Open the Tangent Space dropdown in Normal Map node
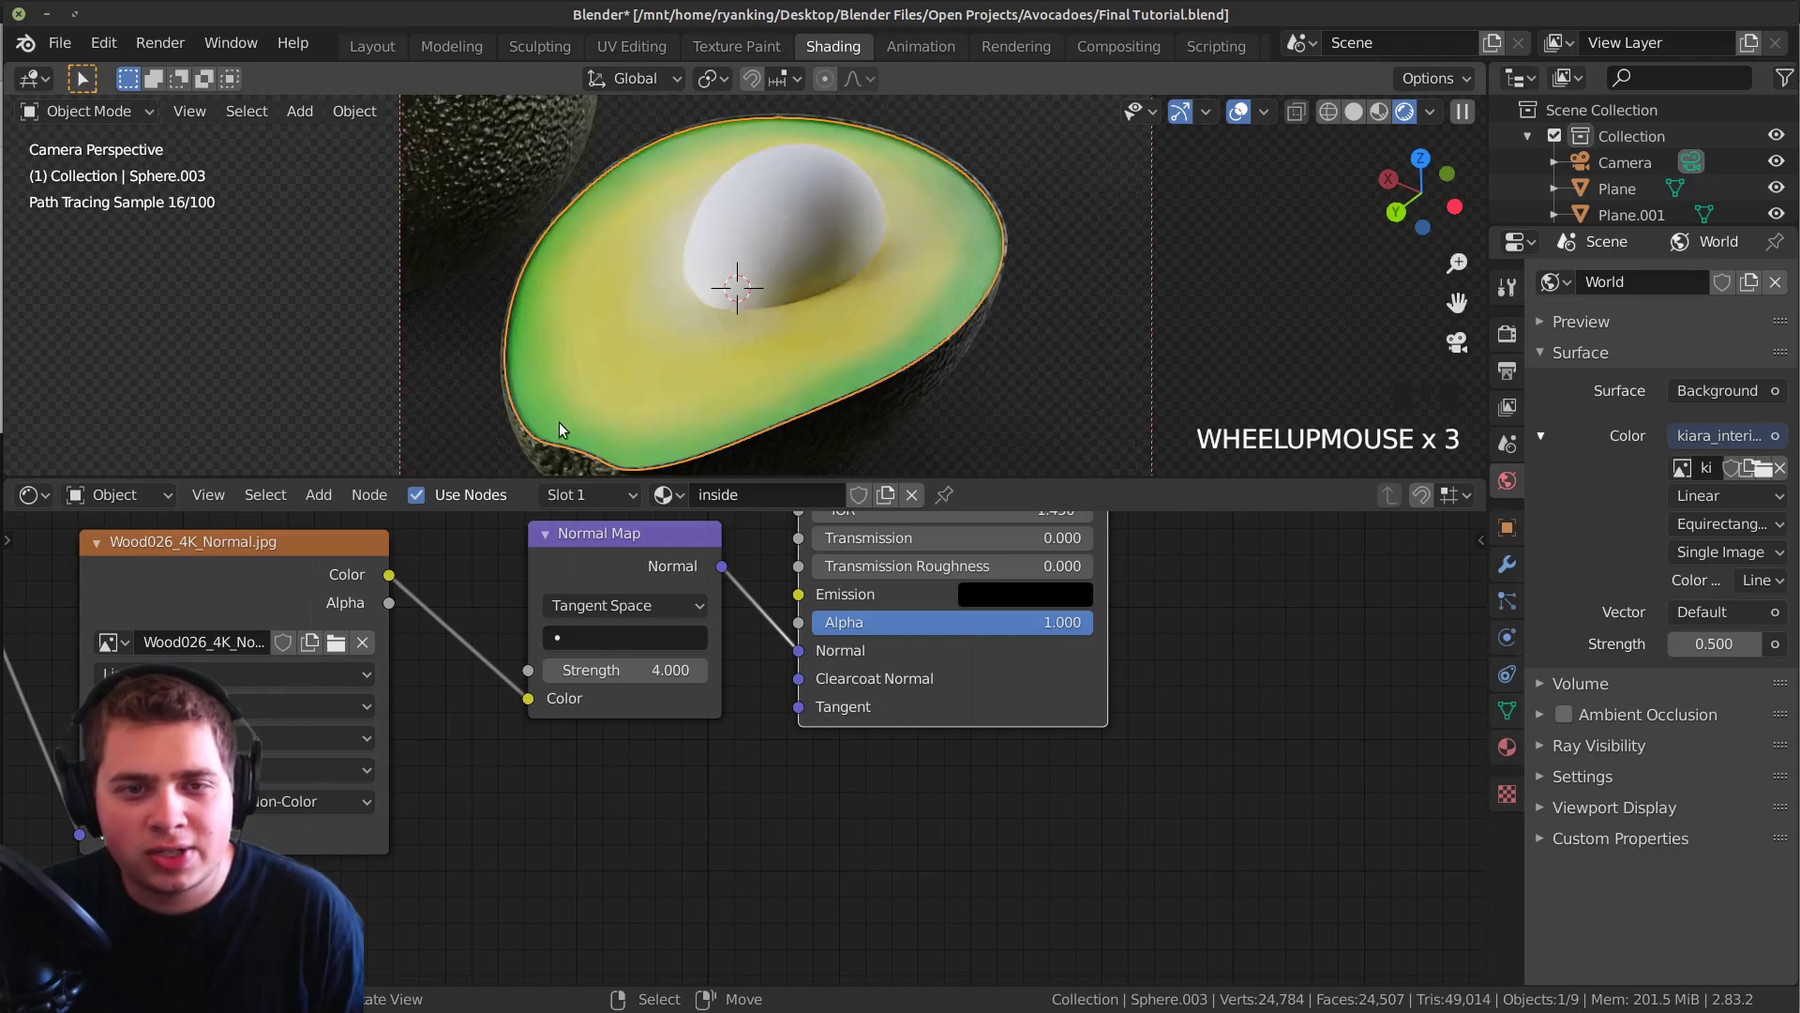 tap(625, 605)
